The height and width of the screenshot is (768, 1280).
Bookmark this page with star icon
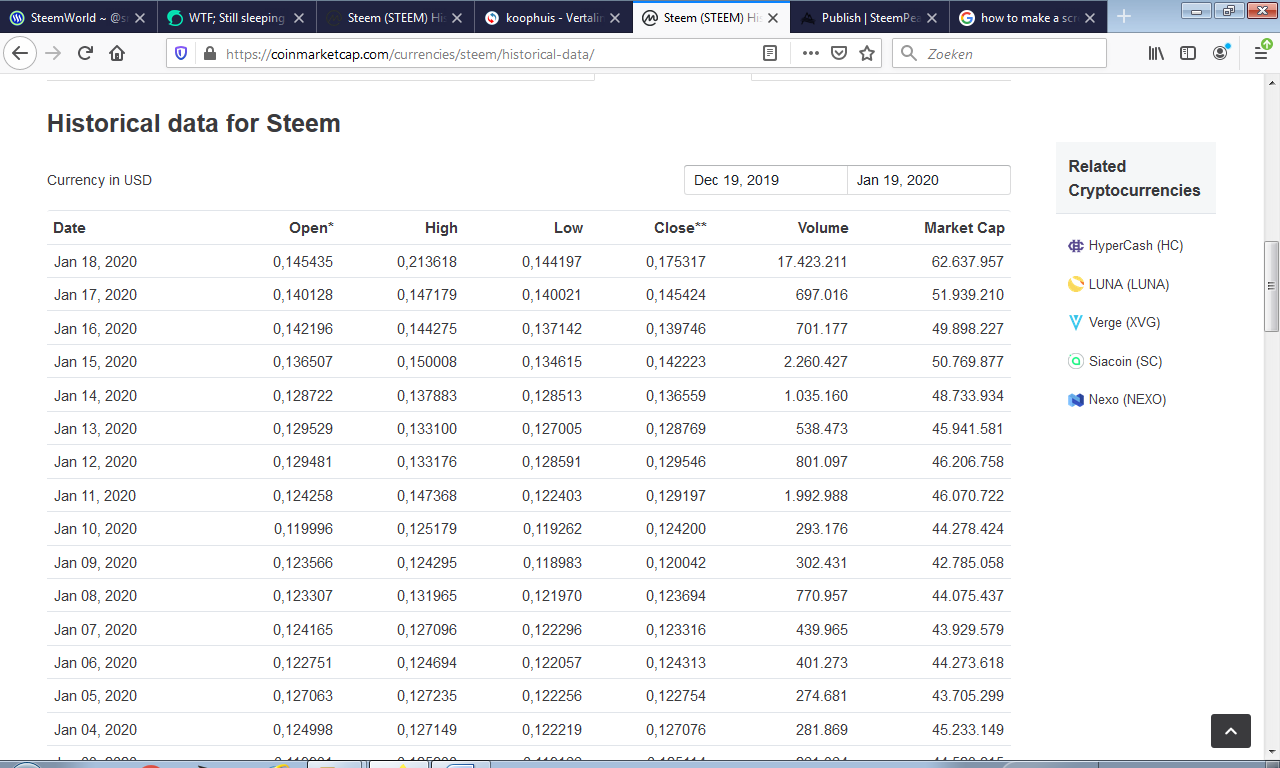(867, 53)
